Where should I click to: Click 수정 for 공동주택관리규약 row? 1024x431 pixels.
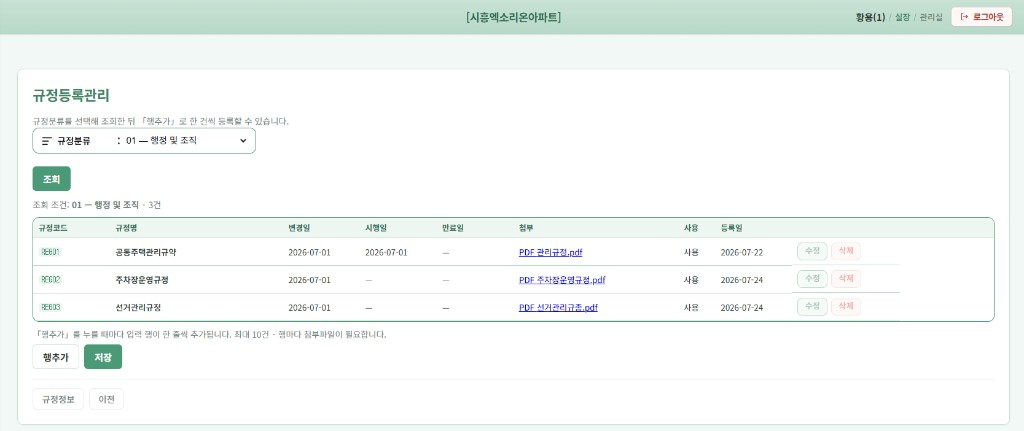coord(812,251)
